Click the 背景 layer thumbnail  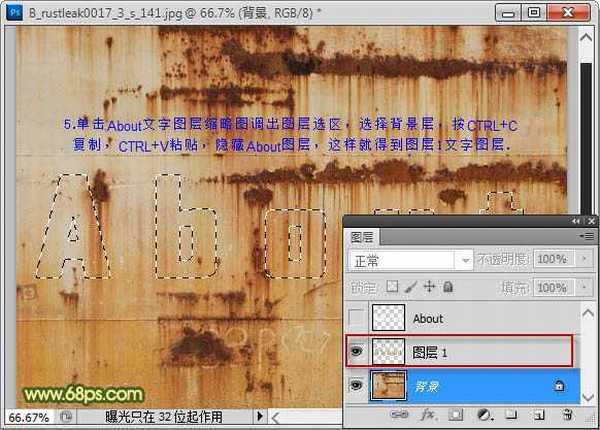click(x=388, y=386)
